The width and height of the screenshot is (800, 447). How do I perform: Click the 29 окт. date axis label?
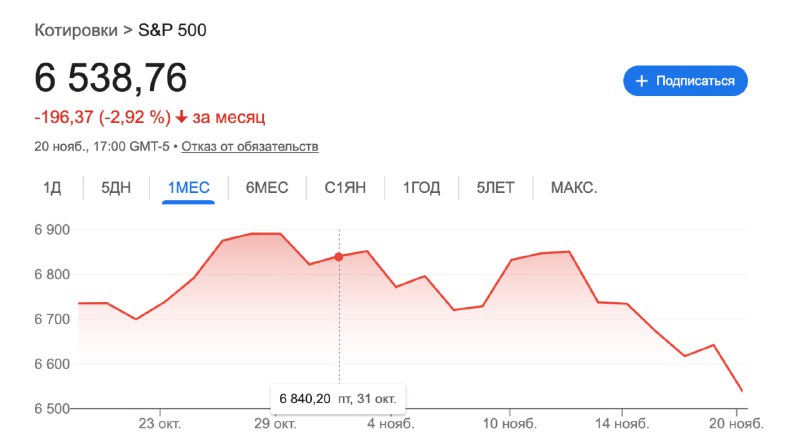tap(275, 423)
